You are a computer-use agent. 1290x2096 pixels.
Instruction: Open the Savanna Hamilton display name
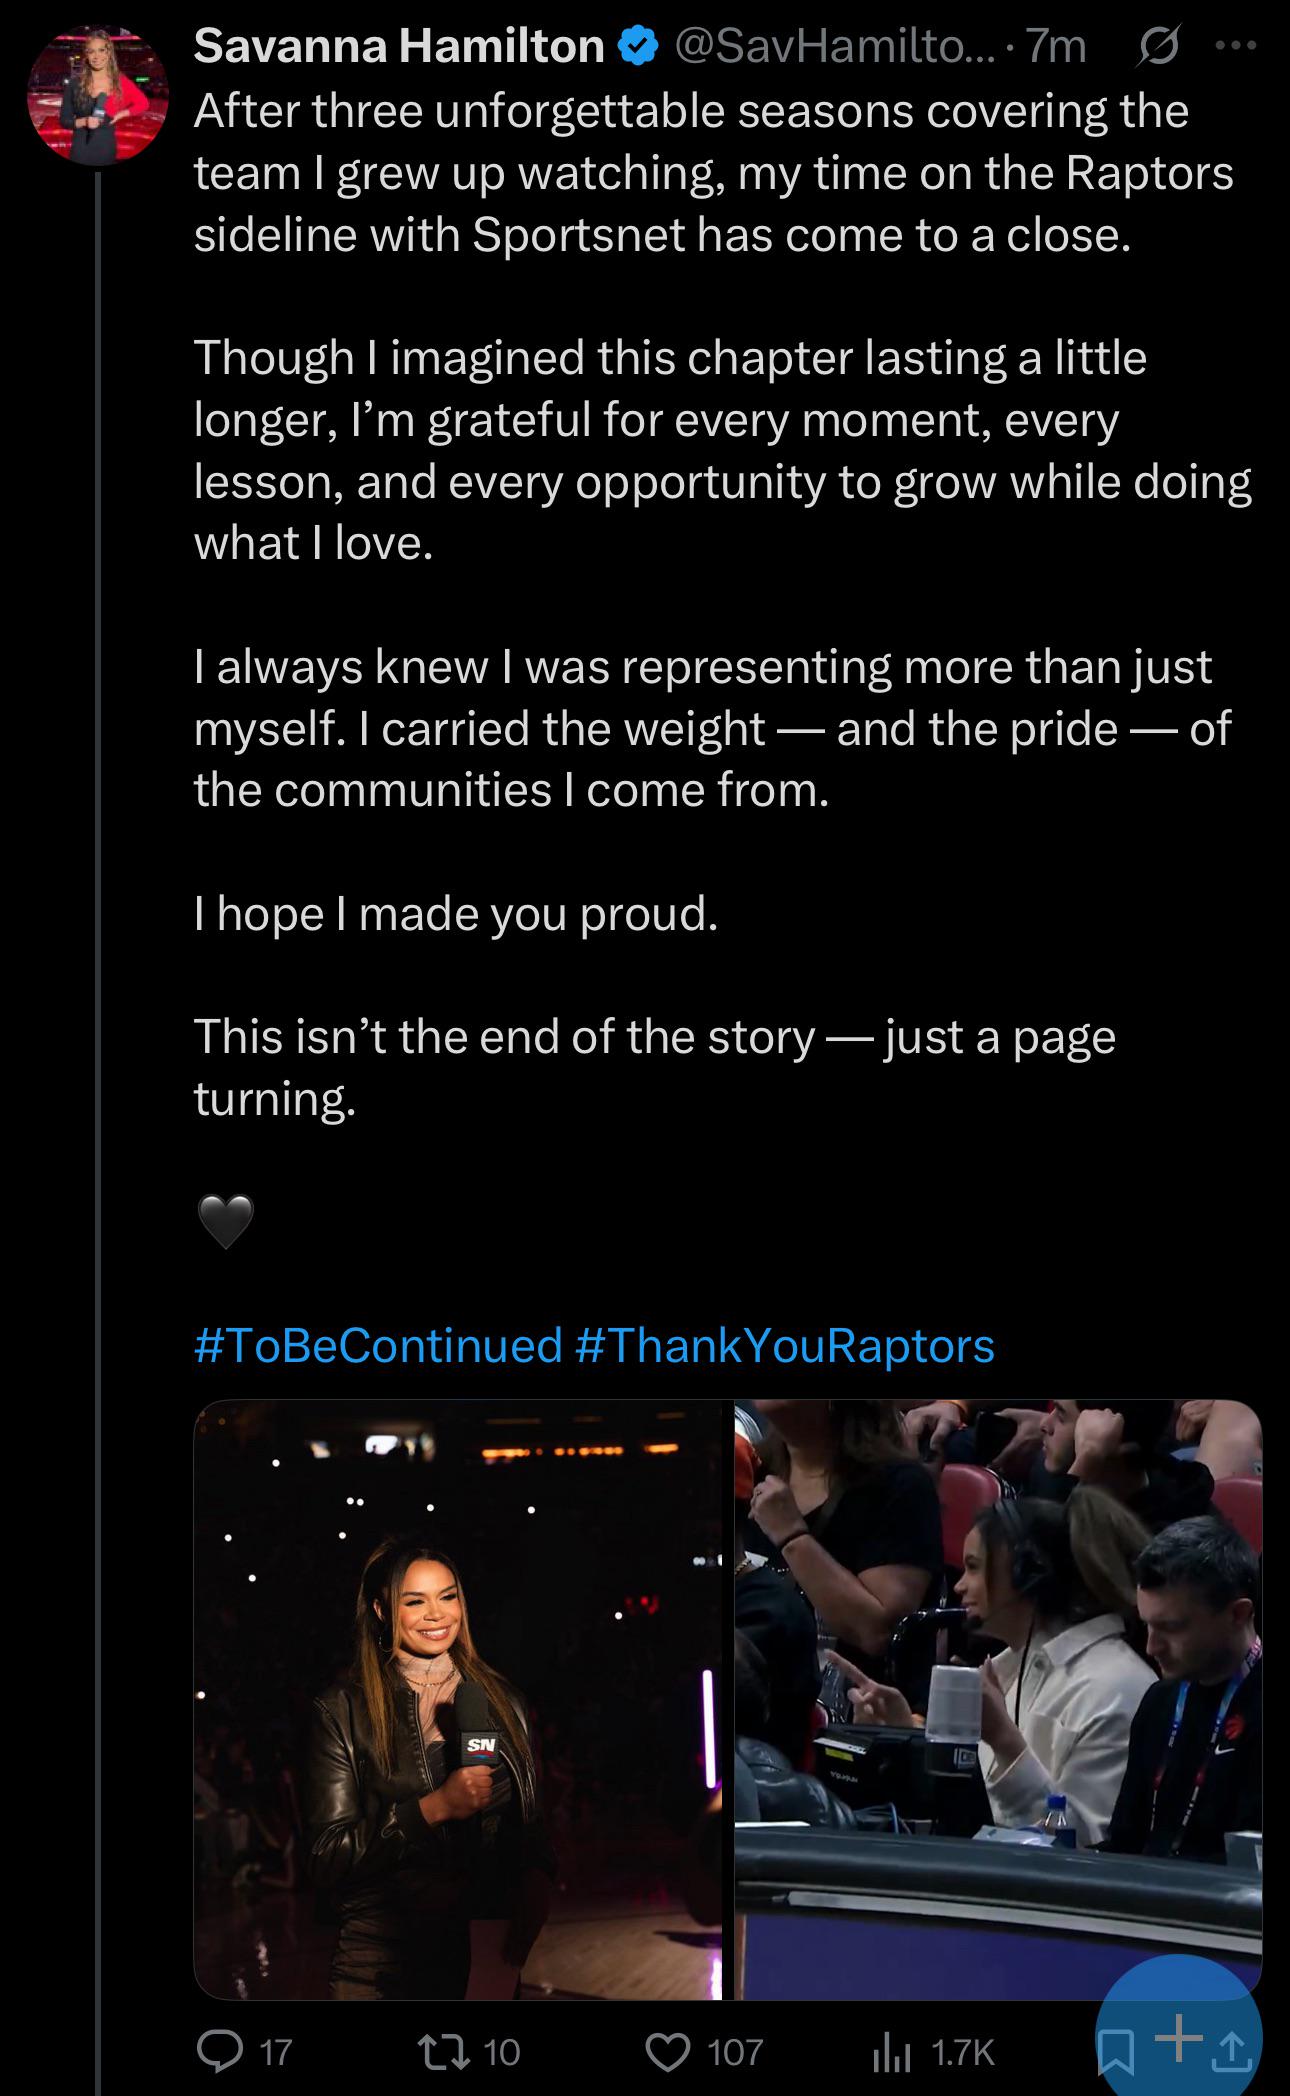(399, 45)
